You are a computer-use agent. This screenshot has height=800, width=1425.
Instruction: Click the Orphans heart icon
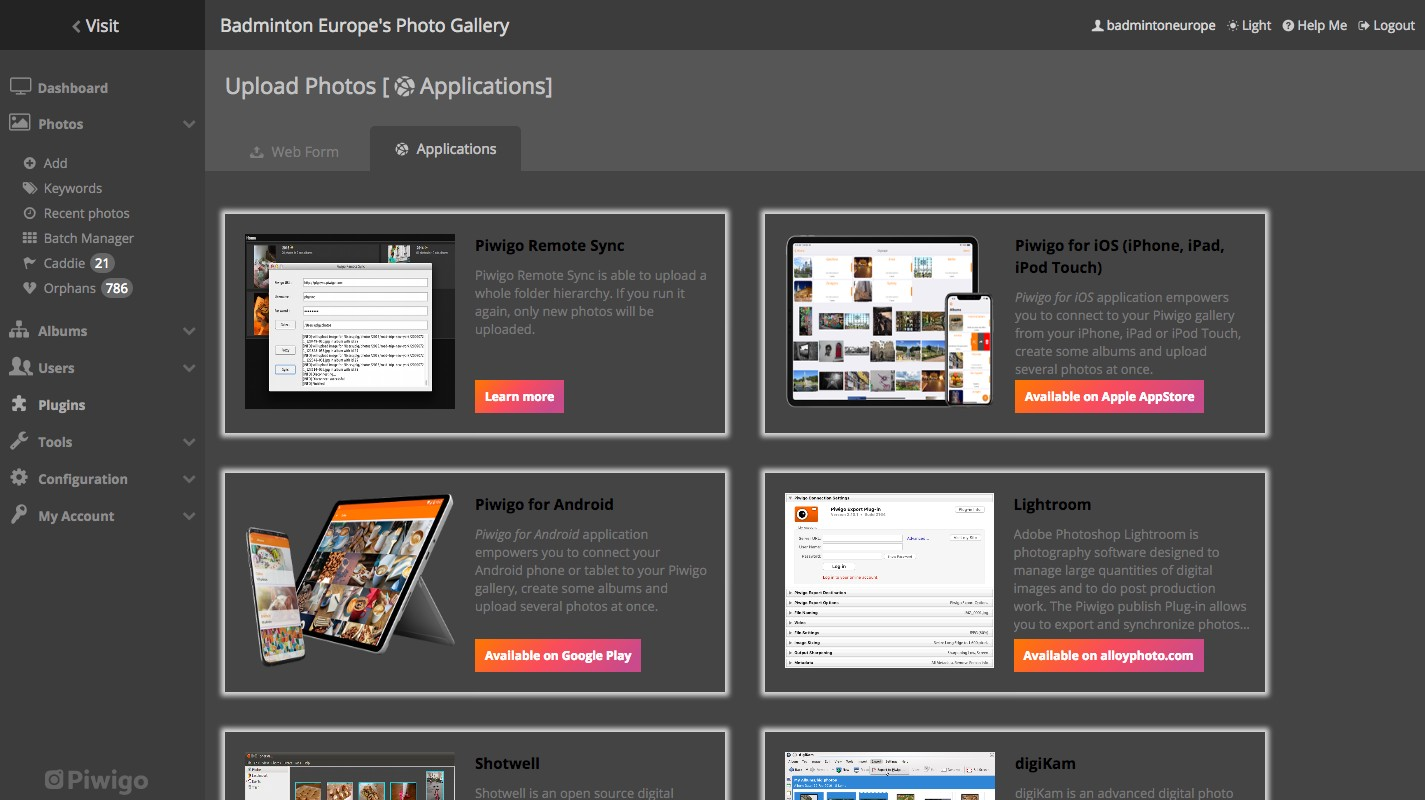[x=30, y=288]
